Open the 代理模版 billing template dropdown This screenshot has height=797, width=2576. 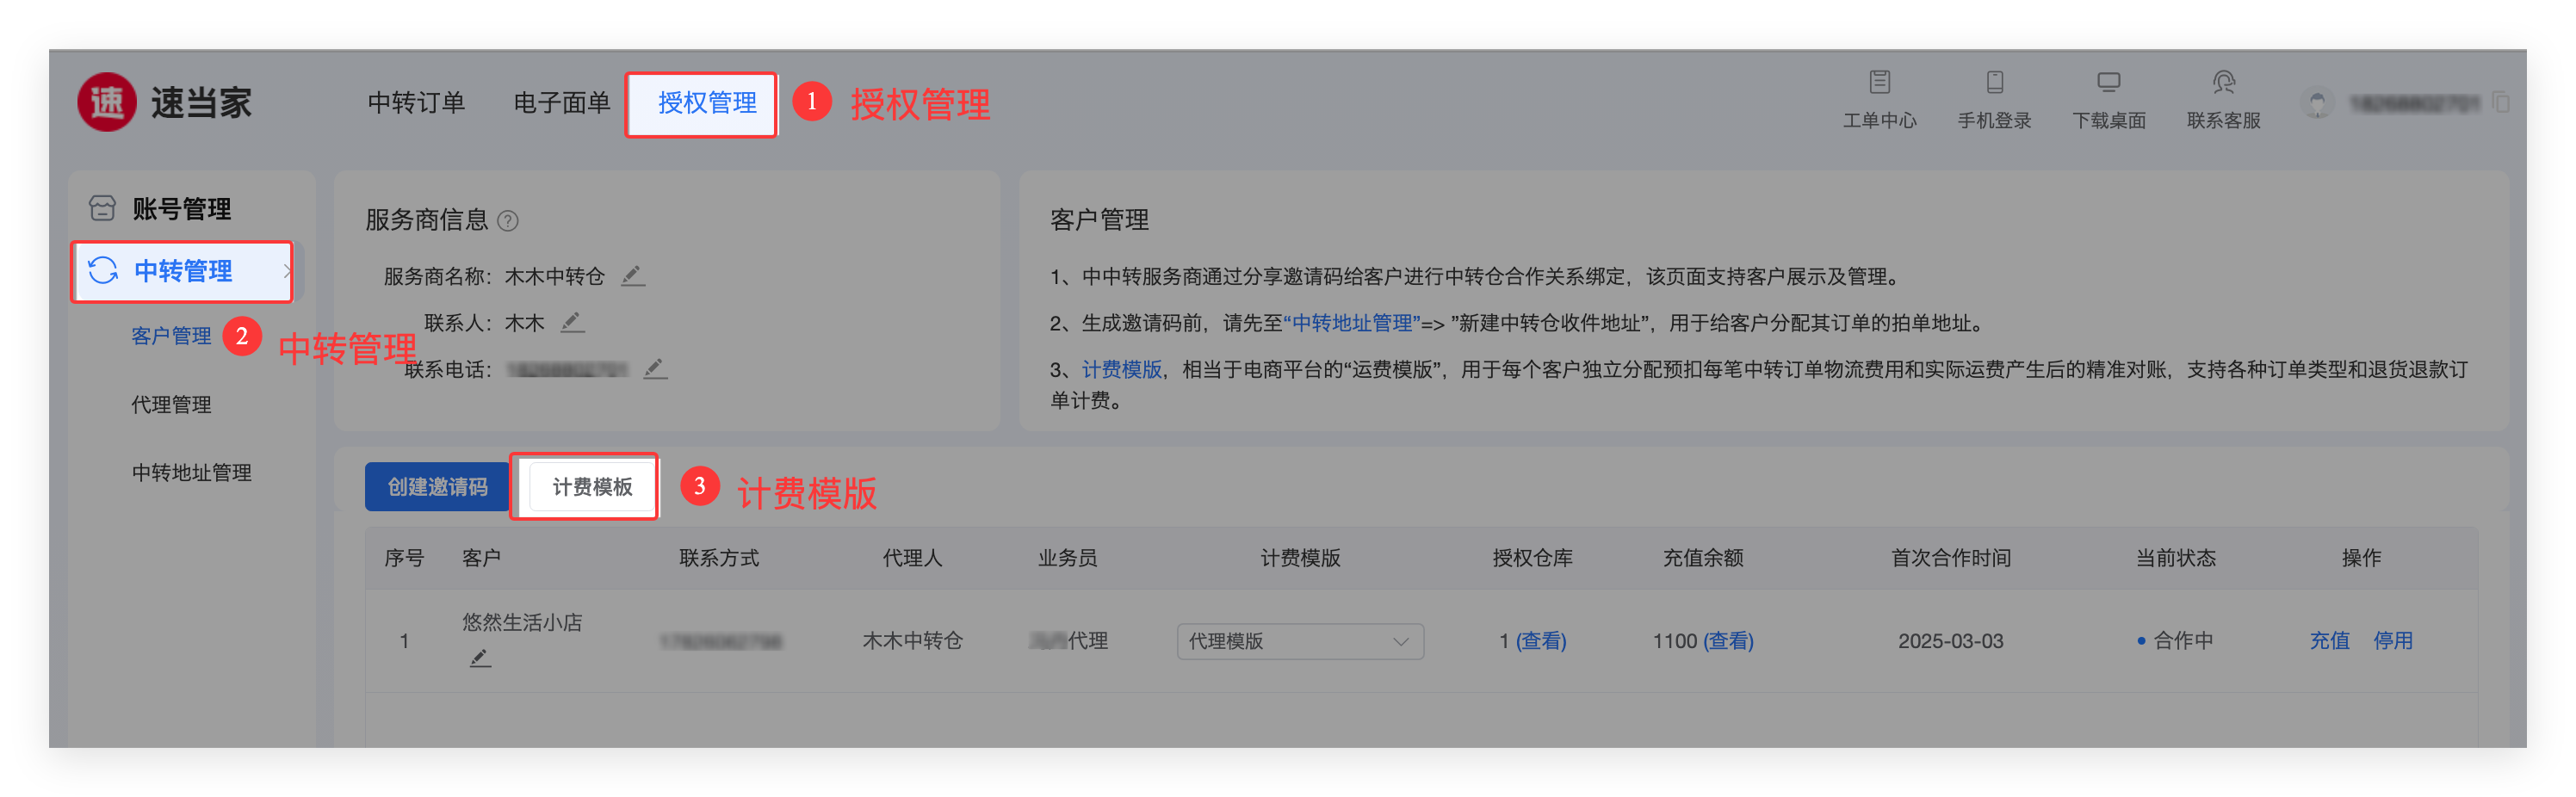(1299, 641)
